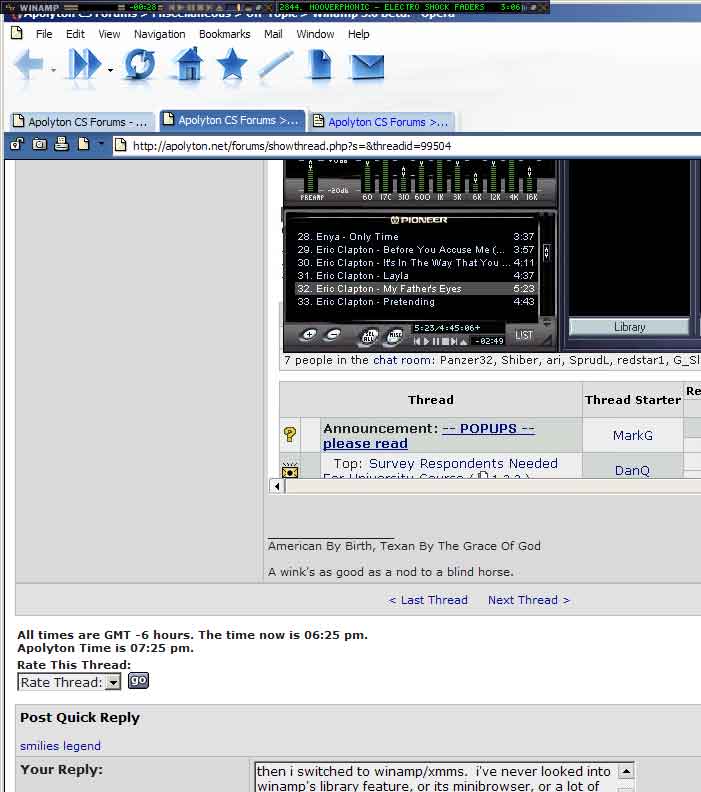Image resolution: width=701 pixels, height=792 pixels.
Task: Switch to the third tab with blue title
Action: coord(381,122)
